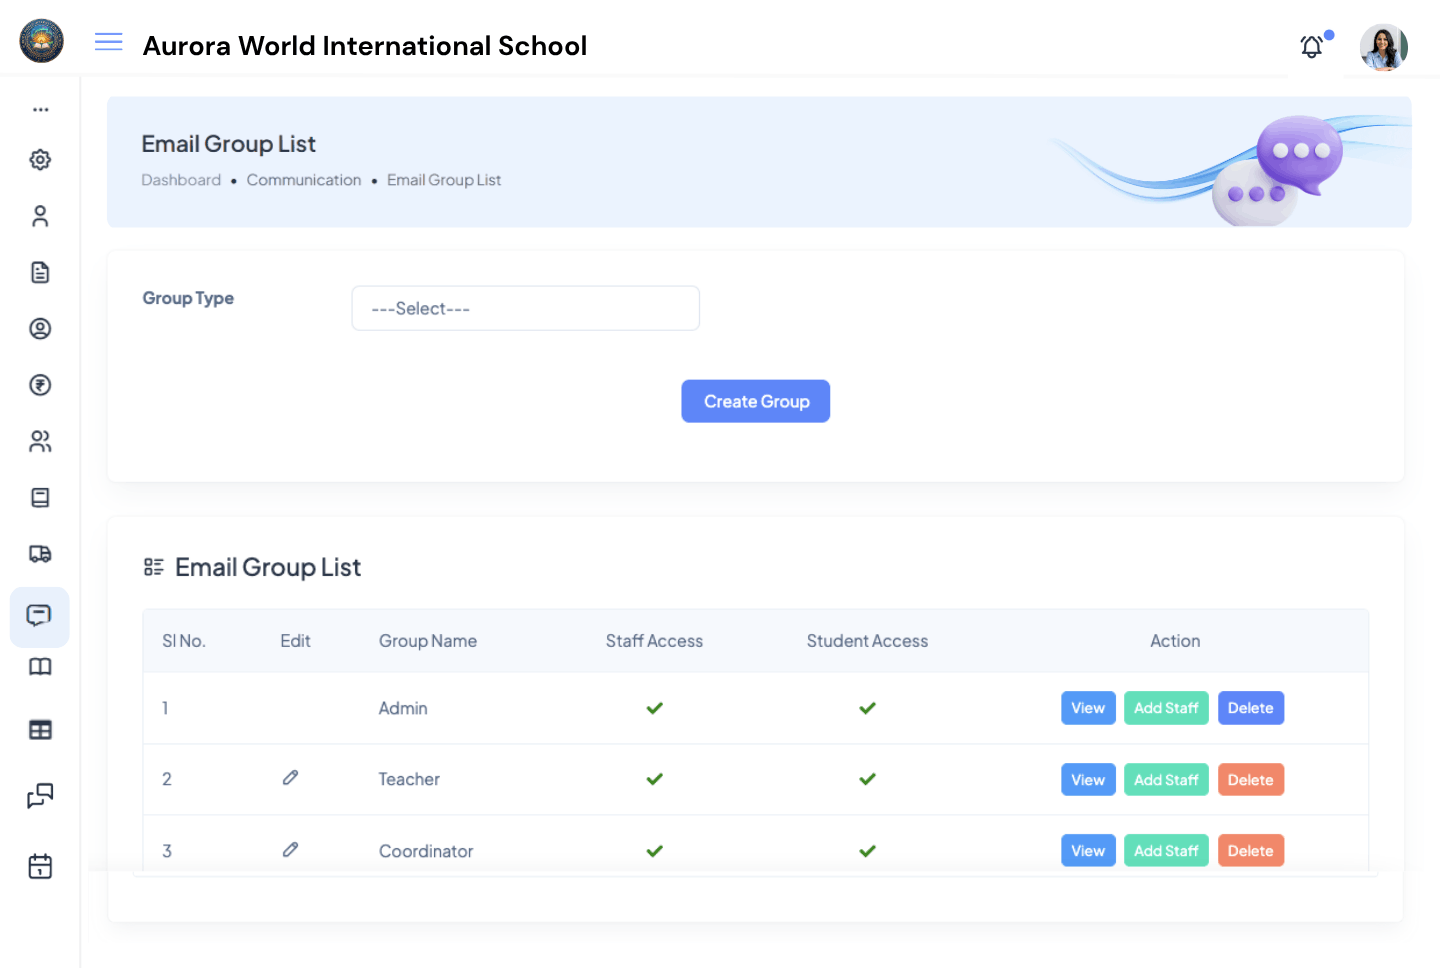Select the human resources group icon

[40, 441]
